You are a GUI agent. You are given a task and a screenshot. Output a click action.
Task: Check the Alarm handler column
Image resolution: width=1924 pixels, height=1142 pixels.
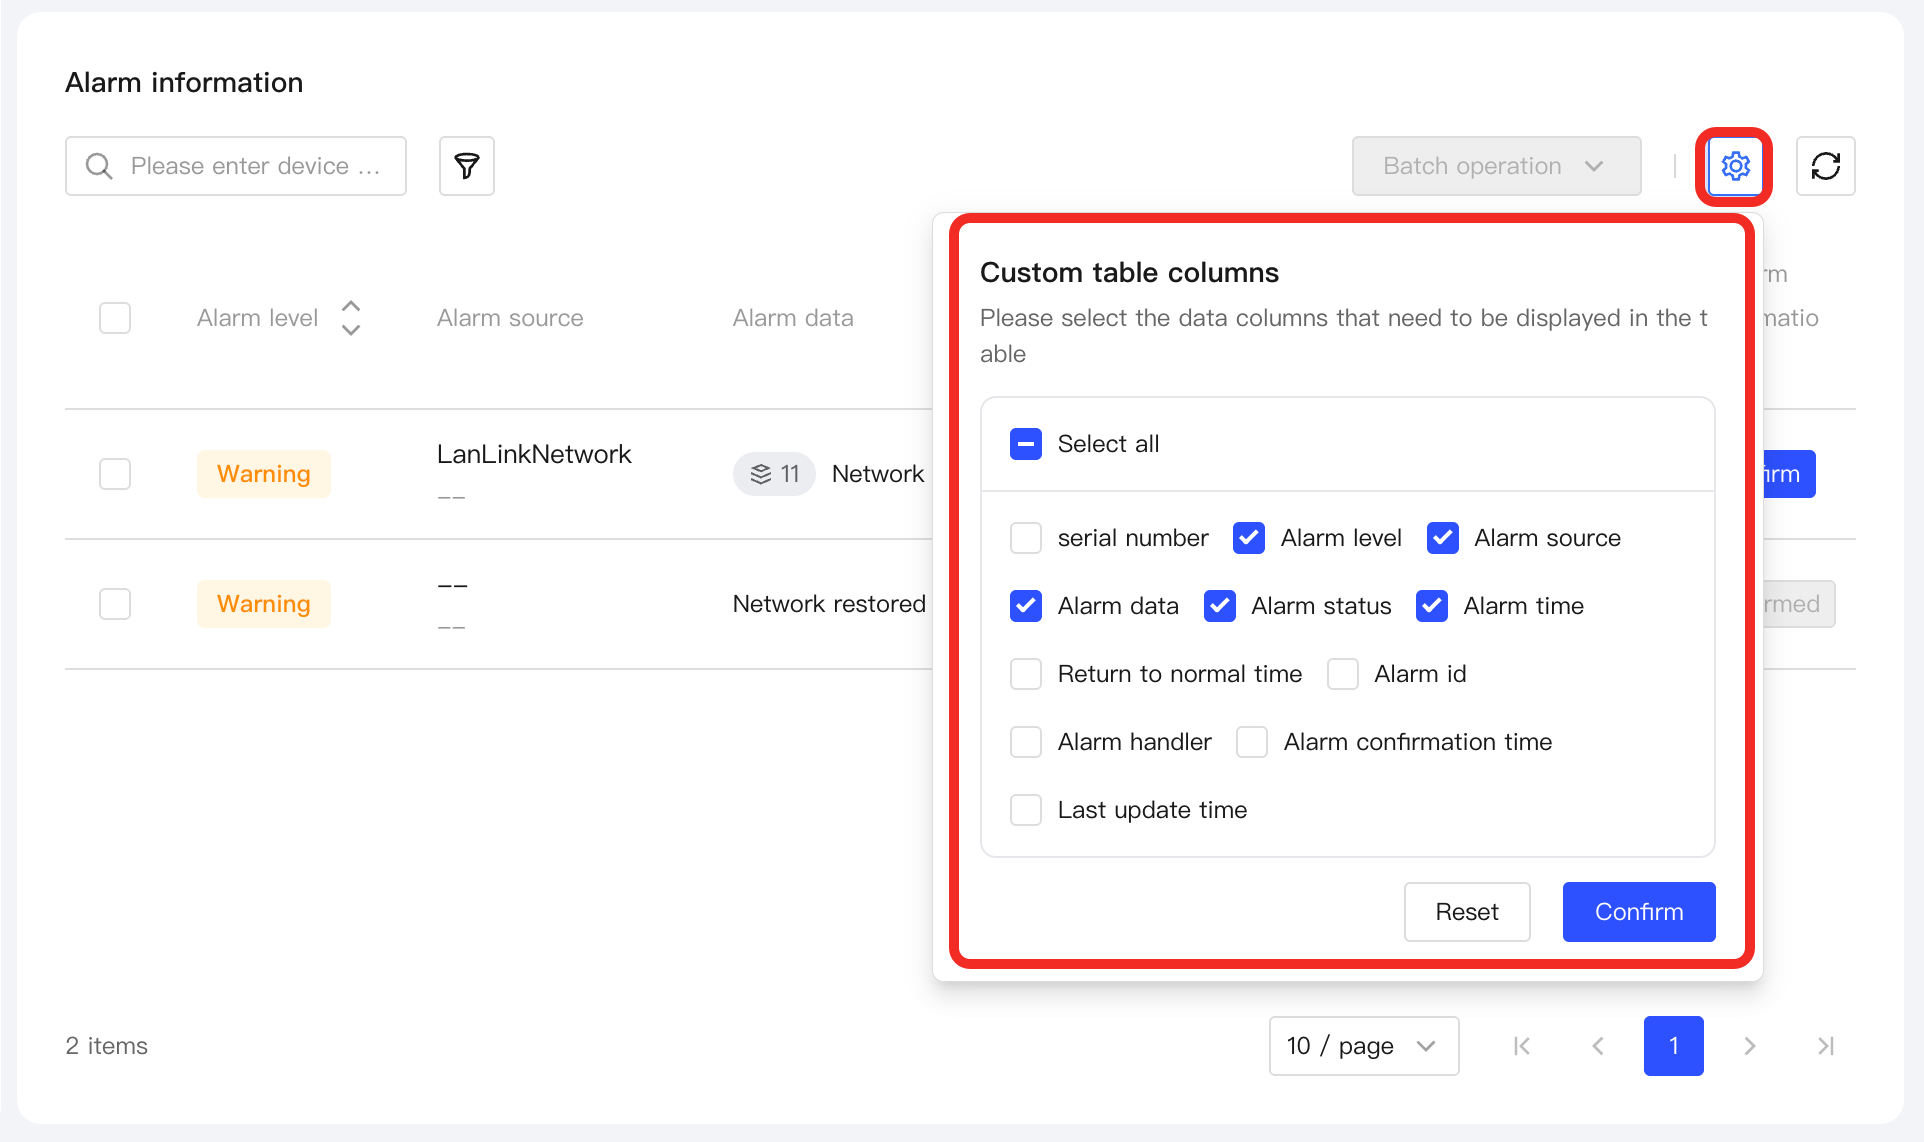(x=1026, y=742)
